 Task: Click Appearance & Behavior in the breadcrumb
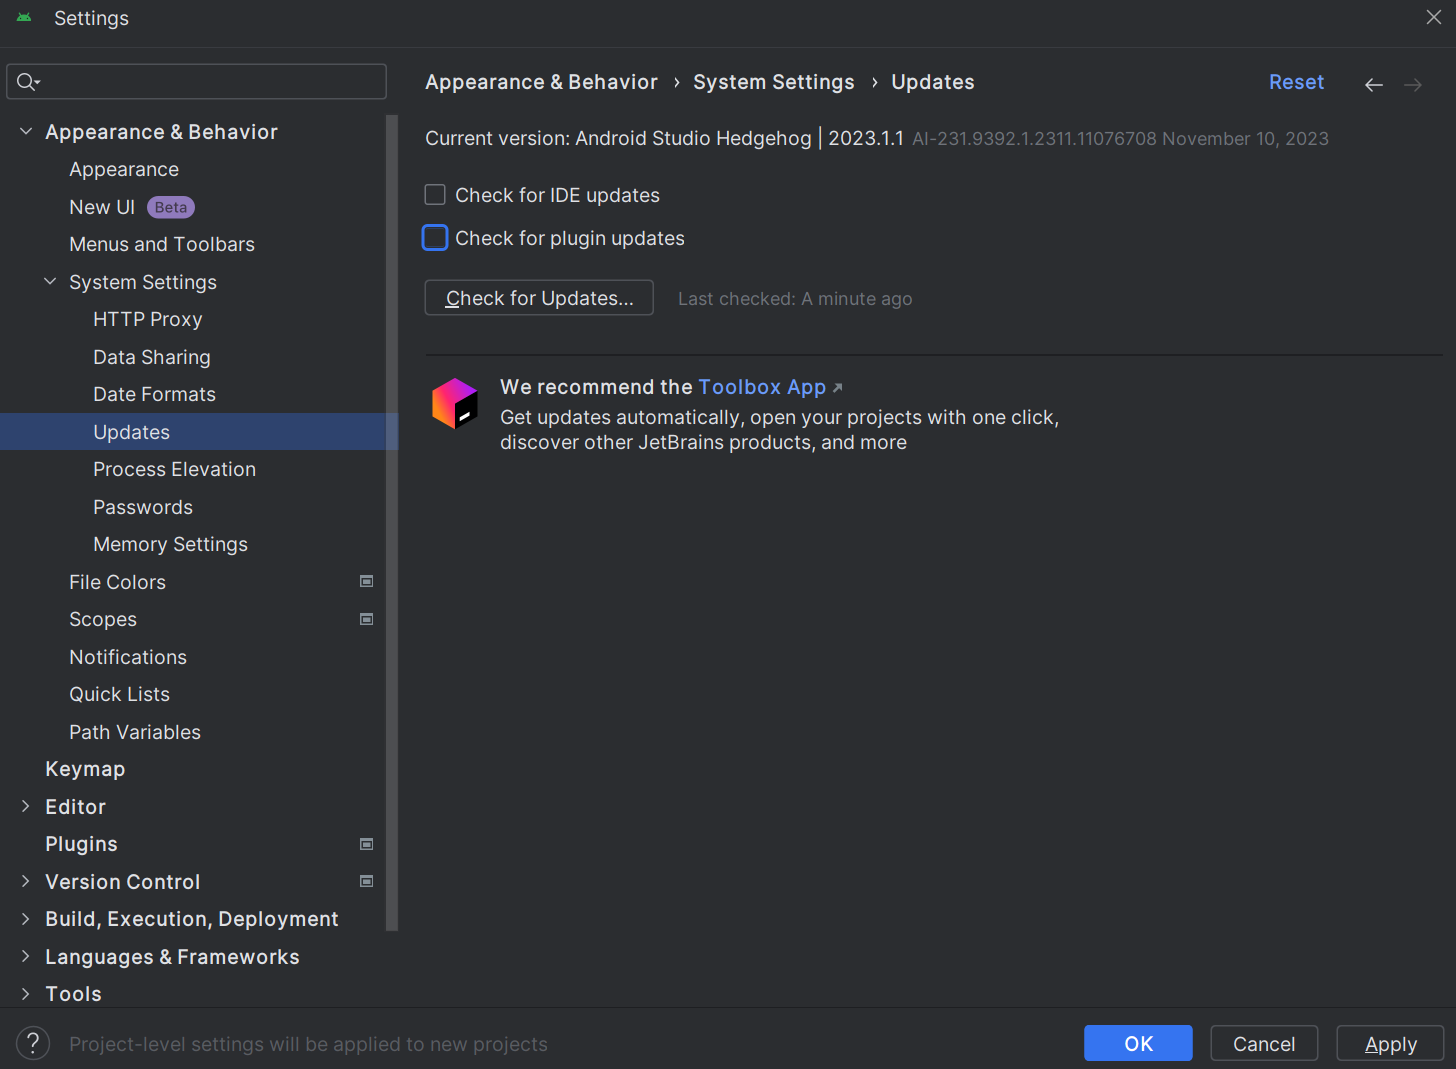[541, 82]
